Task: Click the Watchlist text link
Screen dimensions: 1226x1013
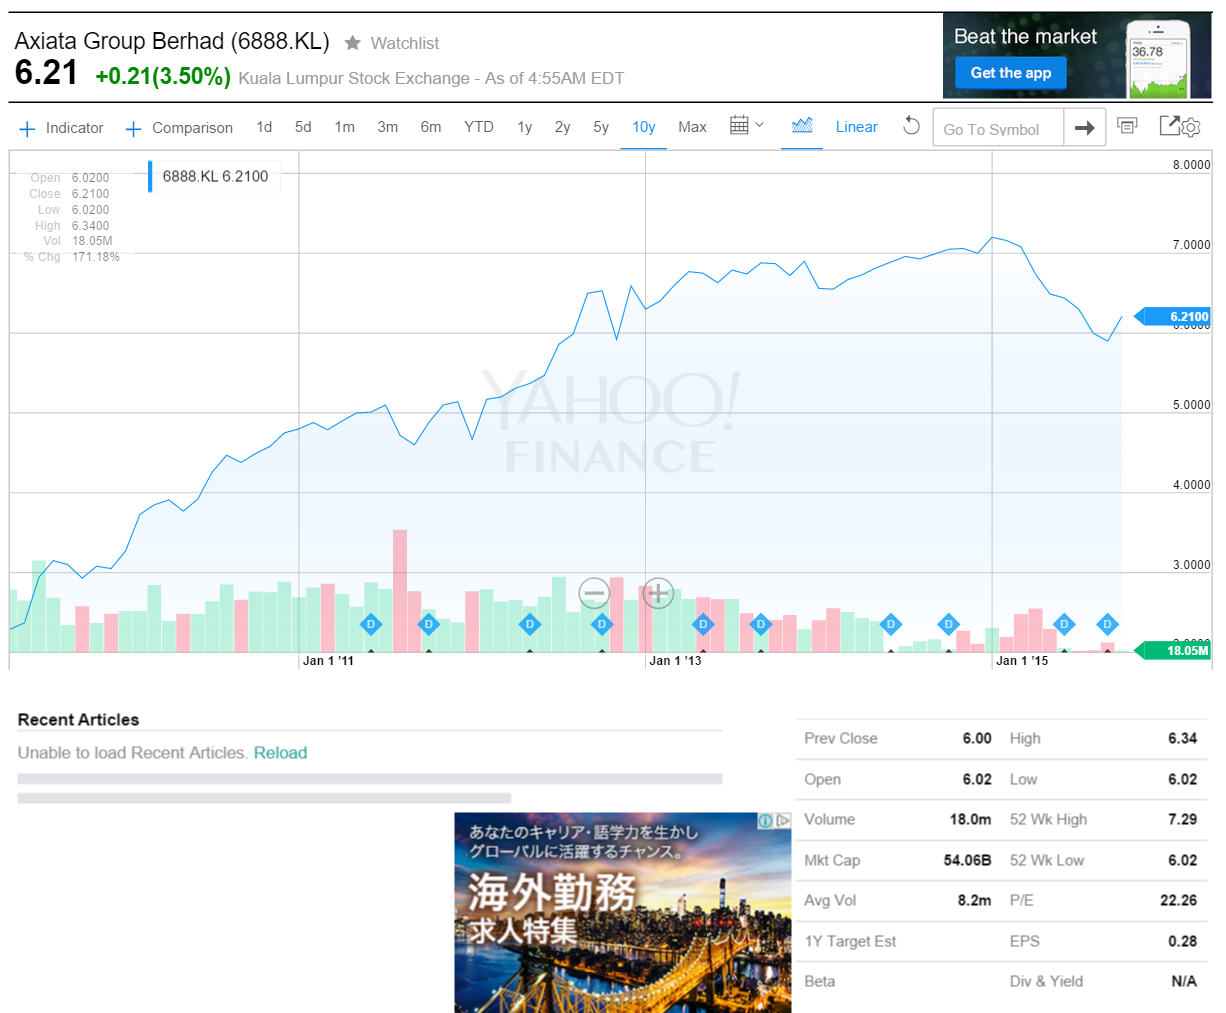Action: pos(405,43)
